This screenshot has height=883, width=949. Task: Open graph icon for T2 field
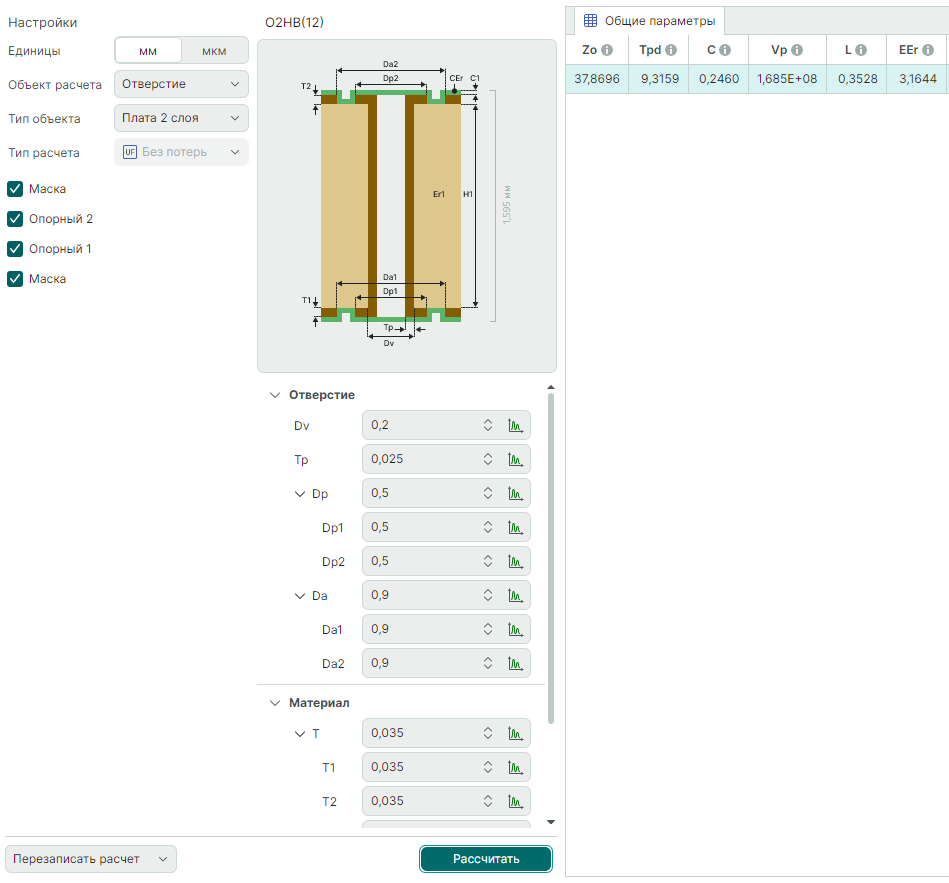tap(515, 801)
